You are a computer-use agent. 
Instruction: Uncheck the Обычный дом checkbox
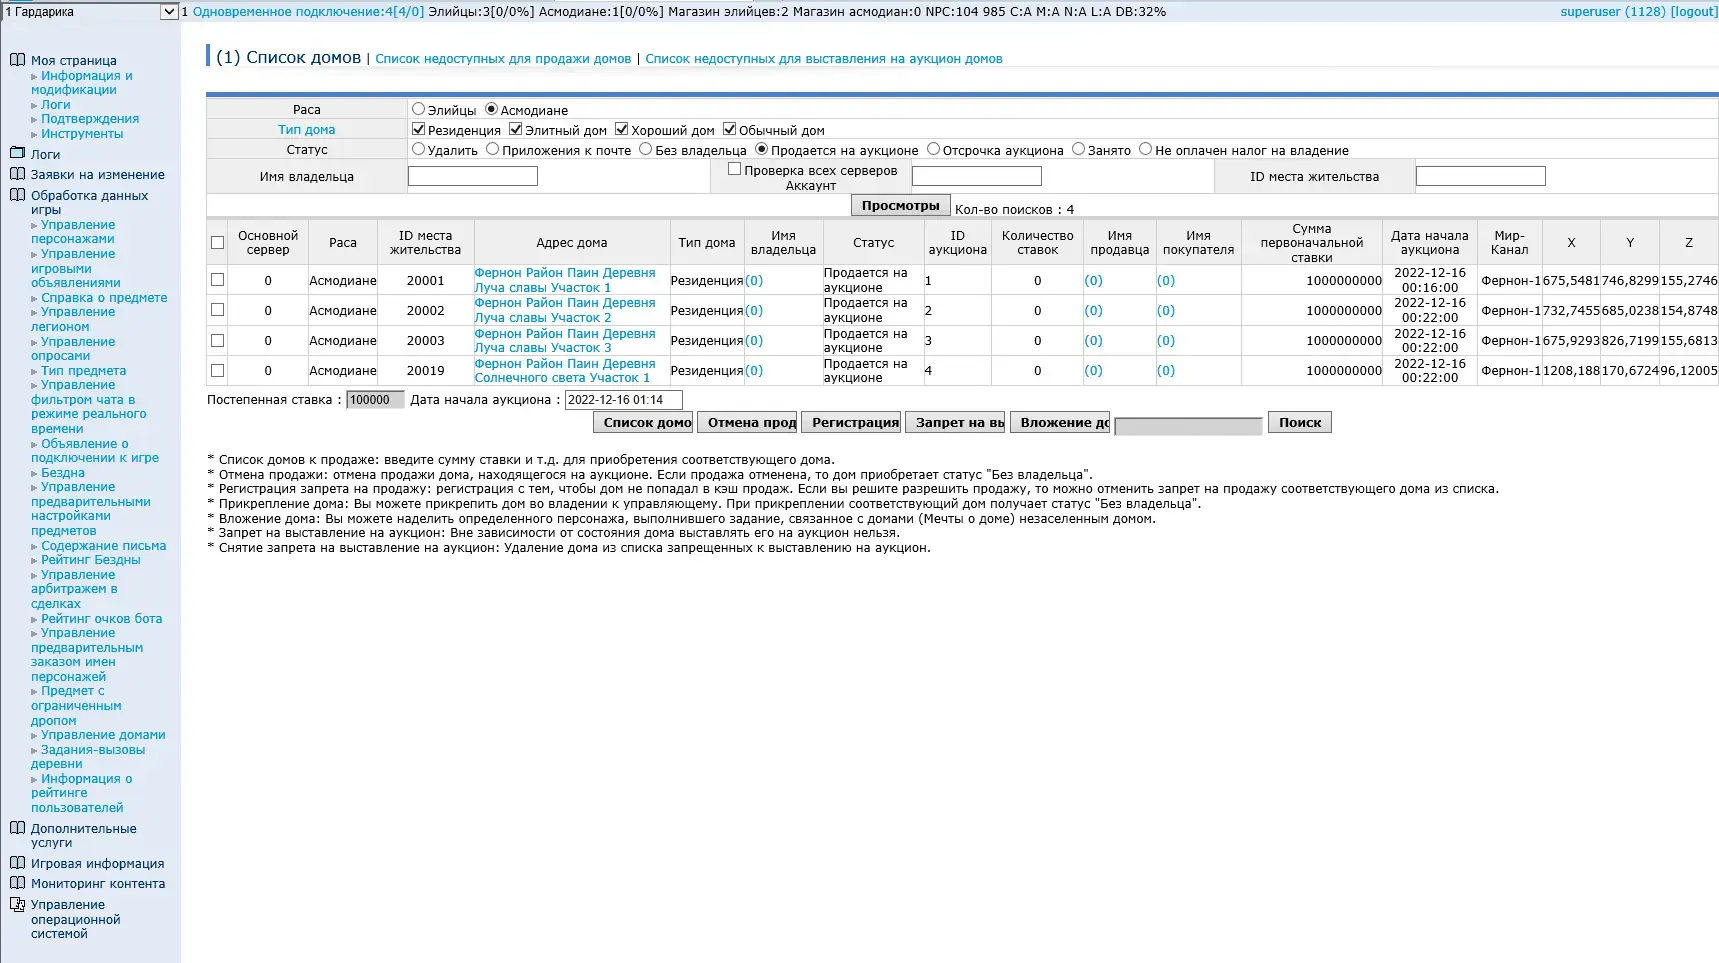coord(730,129)
